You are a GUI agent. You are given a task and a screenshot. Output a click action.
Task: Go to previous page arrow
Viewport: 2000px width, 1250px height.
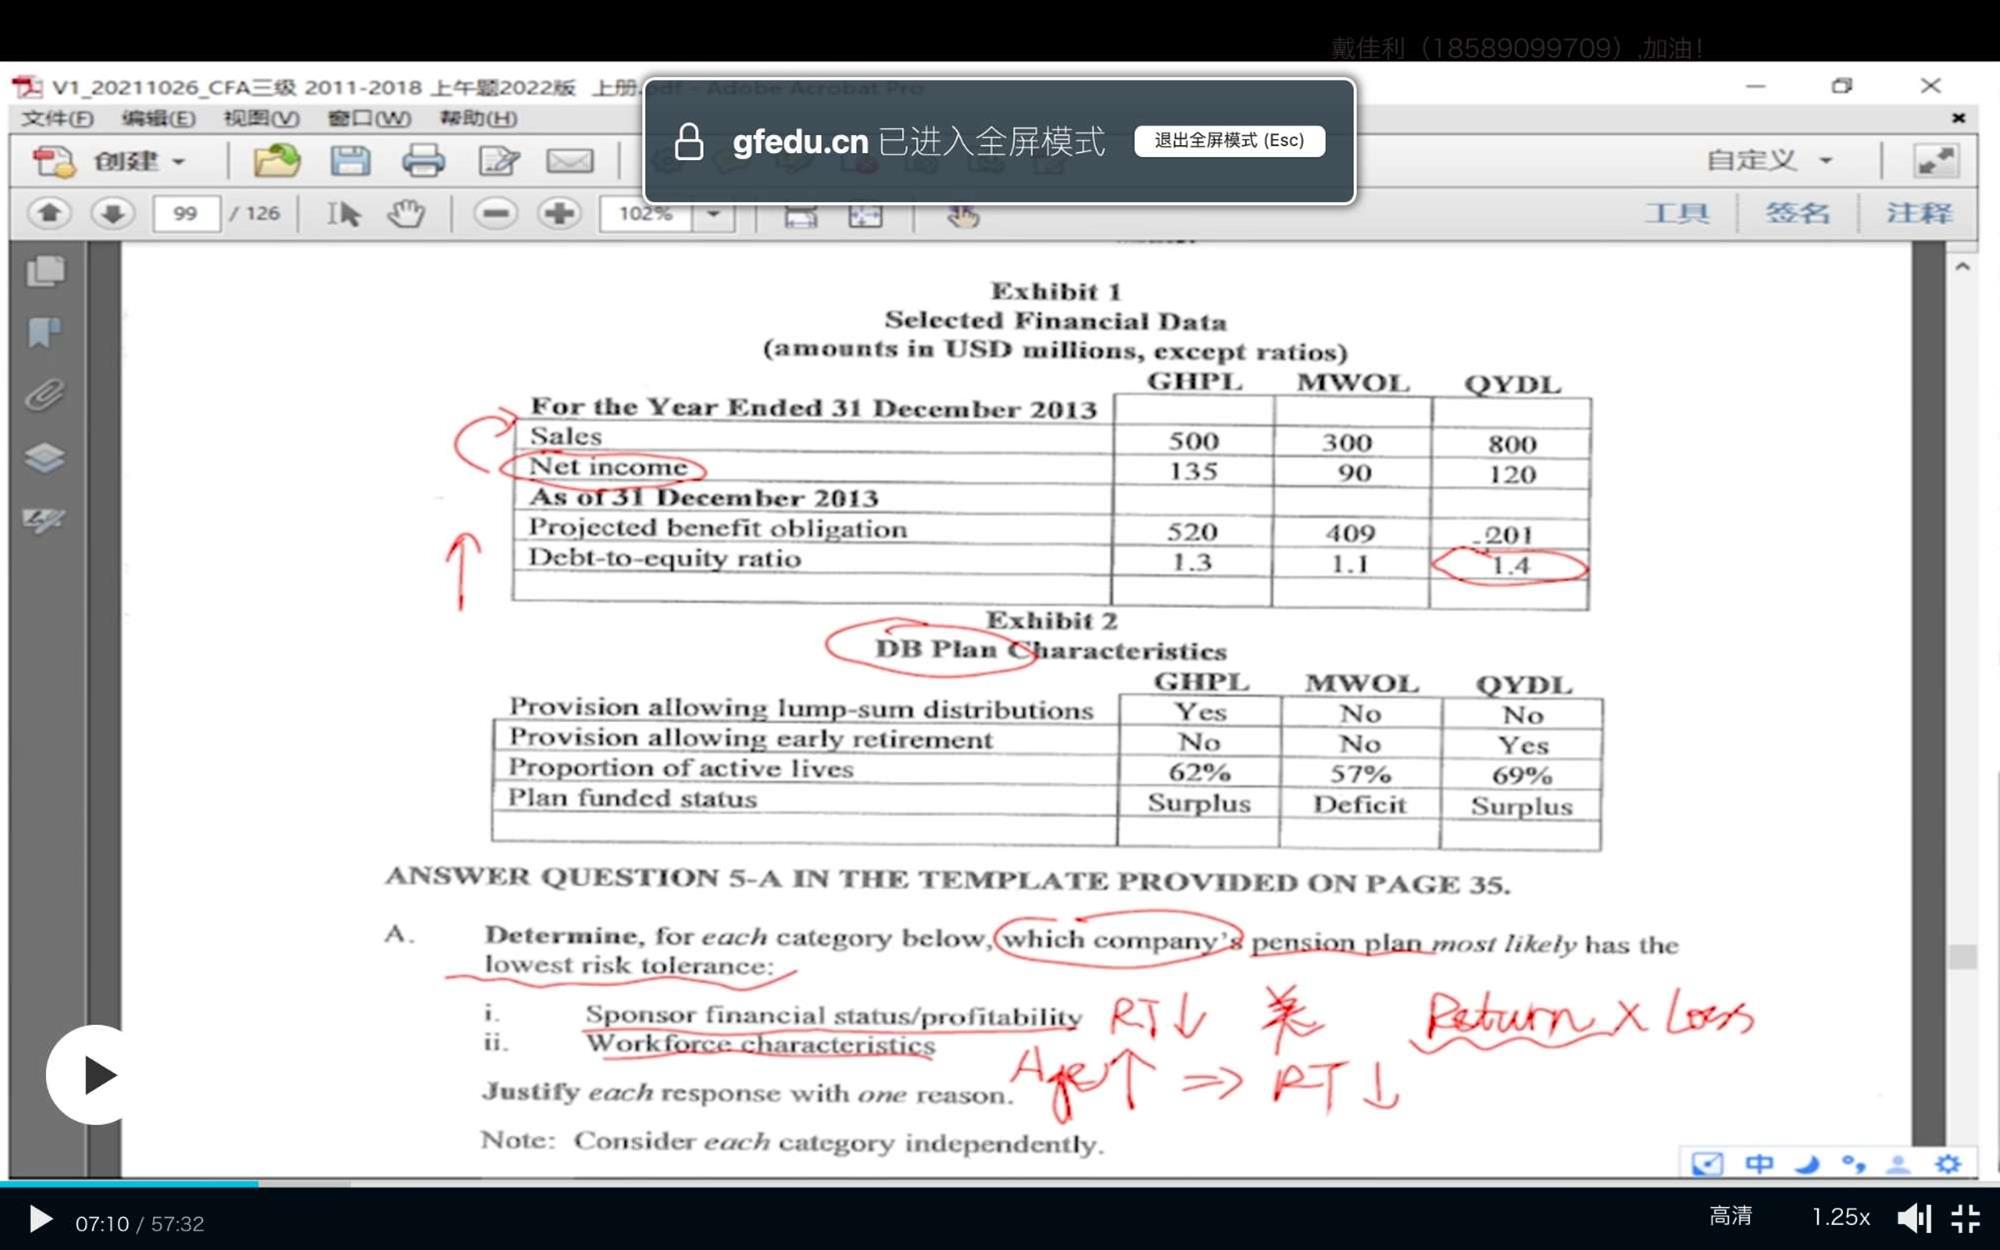click(49, 213)
